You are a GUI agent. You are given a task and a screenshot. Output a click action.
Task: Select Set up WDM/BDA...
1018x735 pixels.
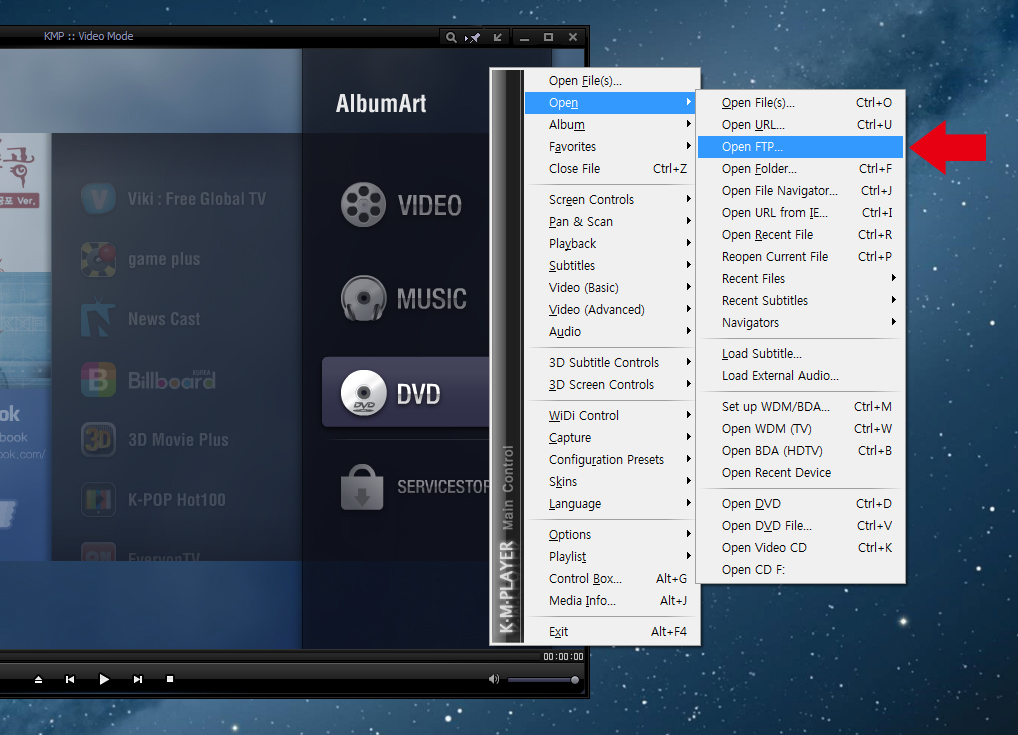tap(801, 407)
